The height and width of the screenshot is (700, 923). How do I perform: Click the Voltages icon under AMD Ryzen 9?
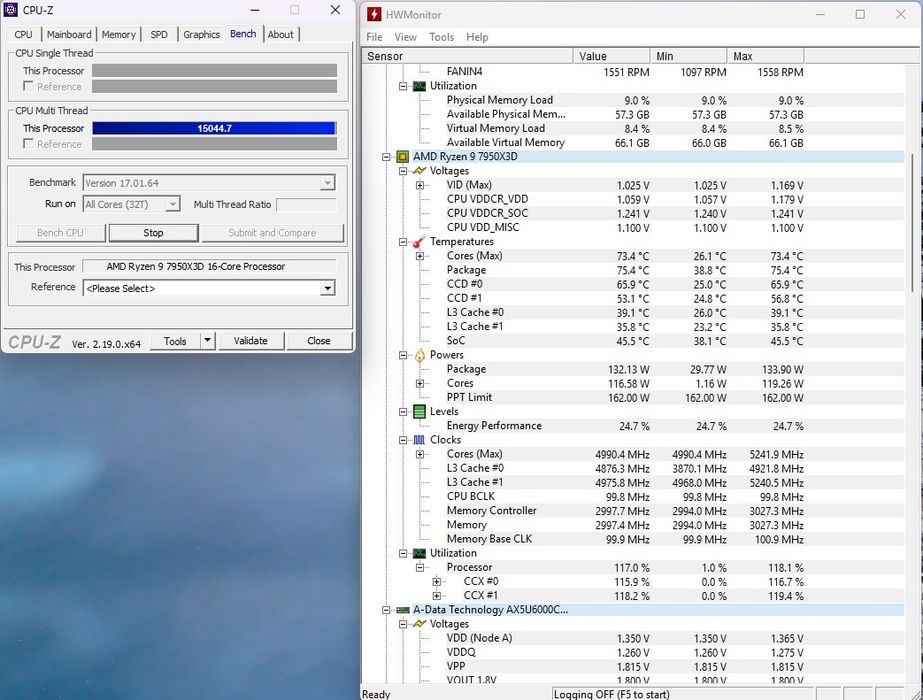tap(419, 171)
